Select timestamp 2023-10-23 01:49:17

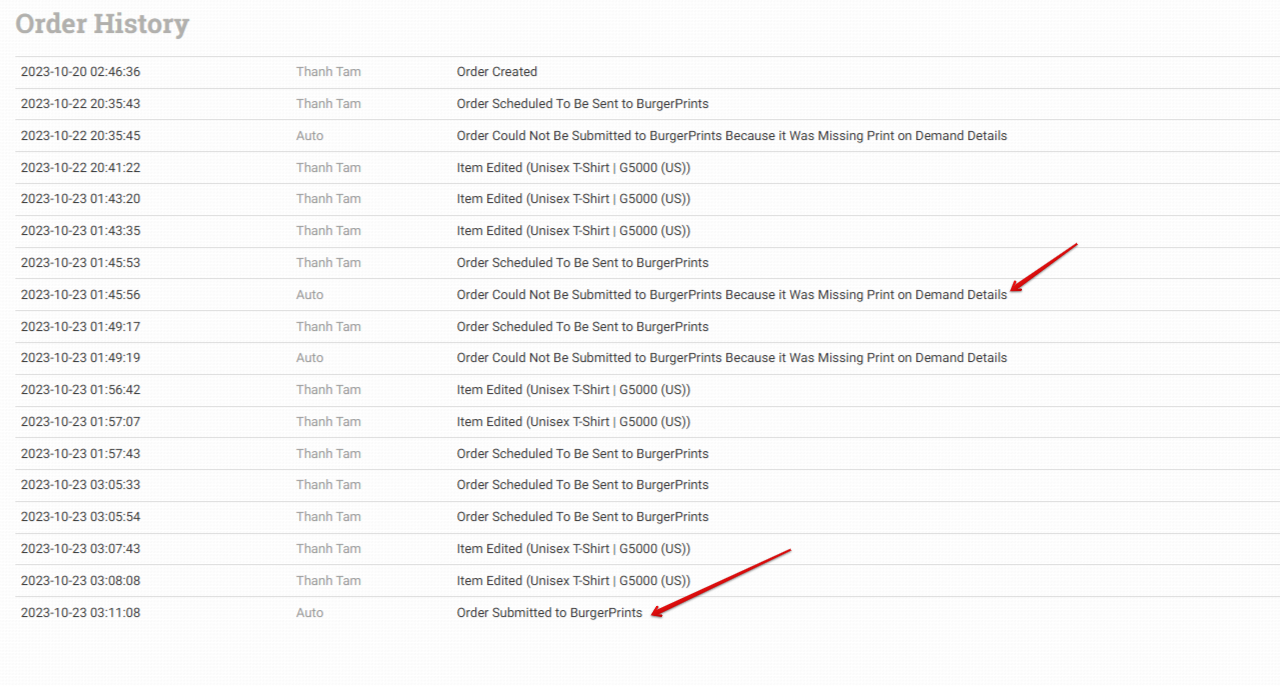pyautogui.click(x=80, y=327)
